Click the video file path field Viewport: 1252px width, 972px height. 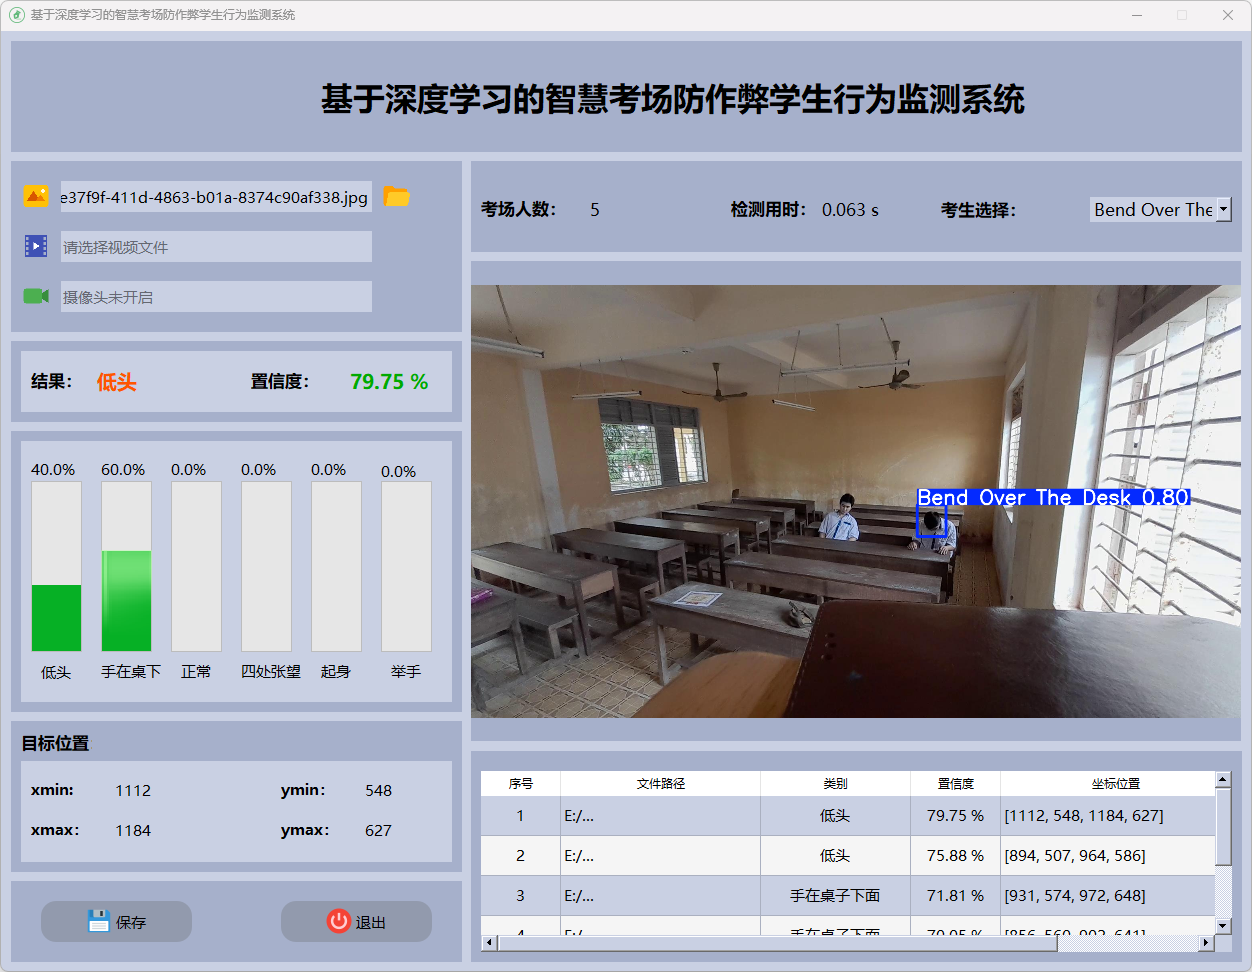tap(216, 247)
